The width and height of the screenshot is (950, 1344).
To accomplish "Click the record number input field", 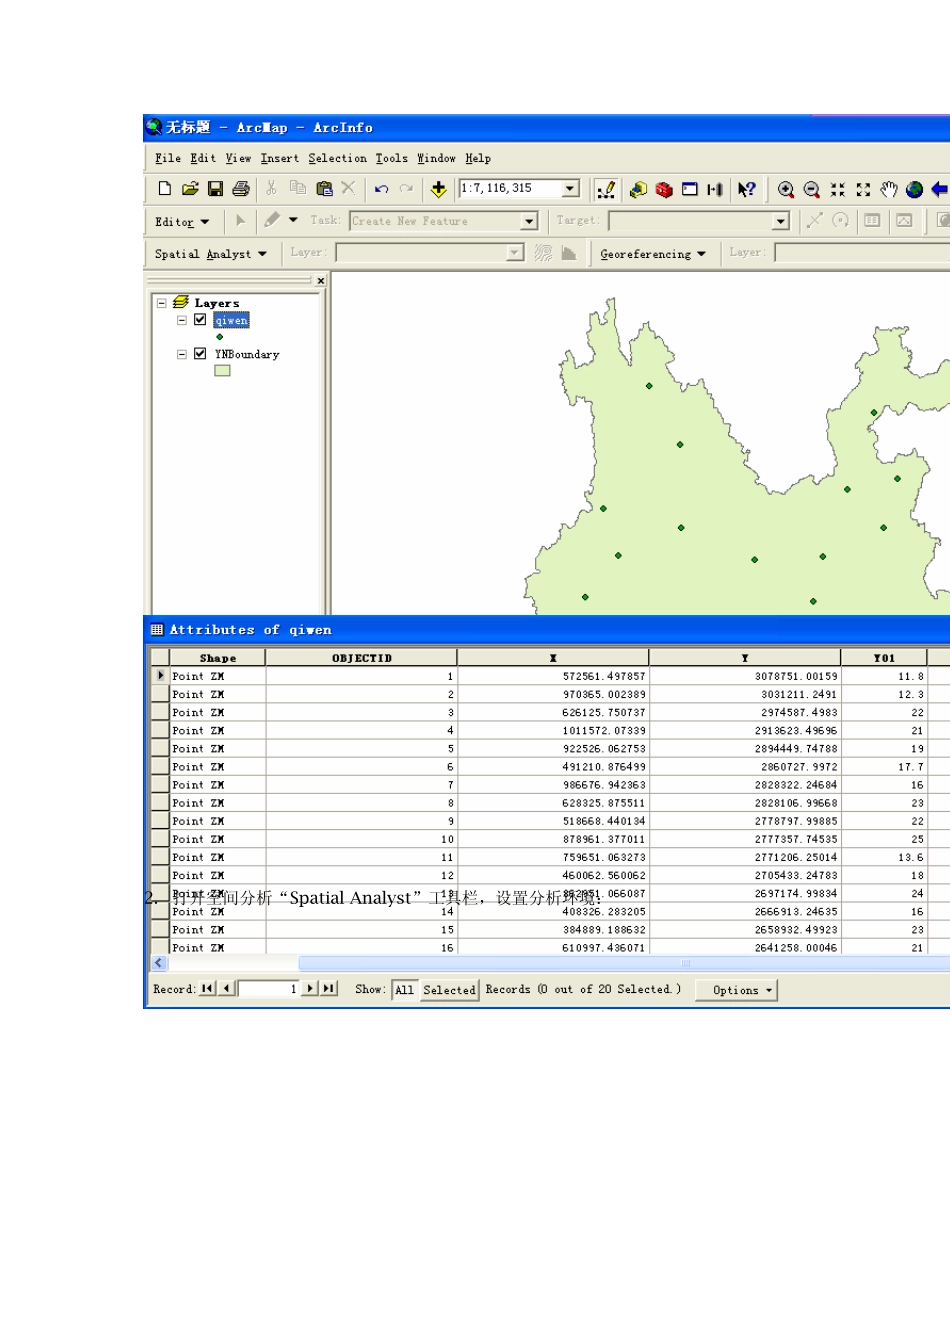I will pyautogui.click(x=269, y=989).
